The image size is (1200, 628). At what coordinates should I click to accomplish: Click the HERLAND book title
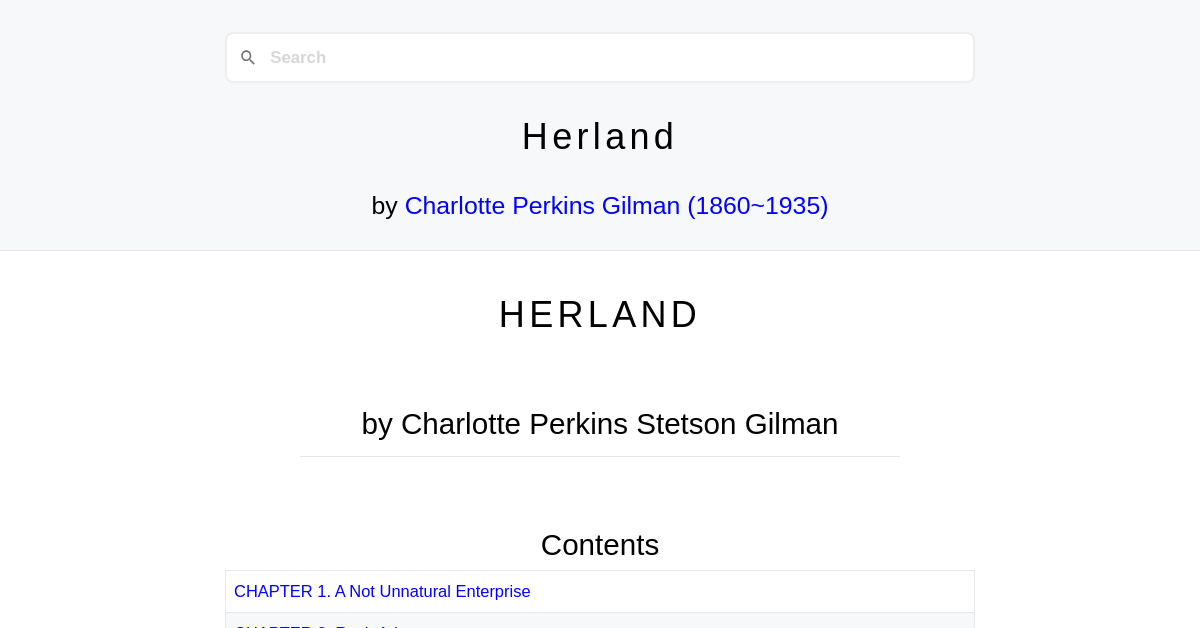(599, 314)
